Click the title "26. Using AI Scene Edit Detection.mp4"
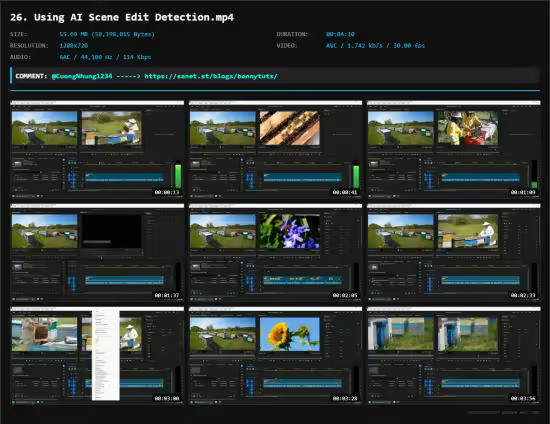Image resolution: width=550 pixels, height=424 pixels. click(122, 17)
